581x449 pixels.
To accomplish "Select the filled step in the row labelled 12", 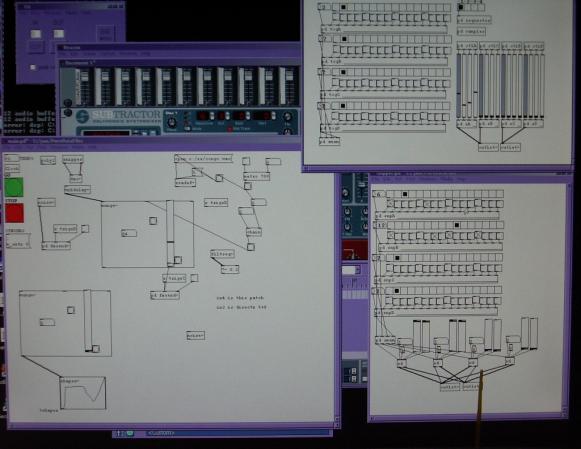I will click(457, 225).
